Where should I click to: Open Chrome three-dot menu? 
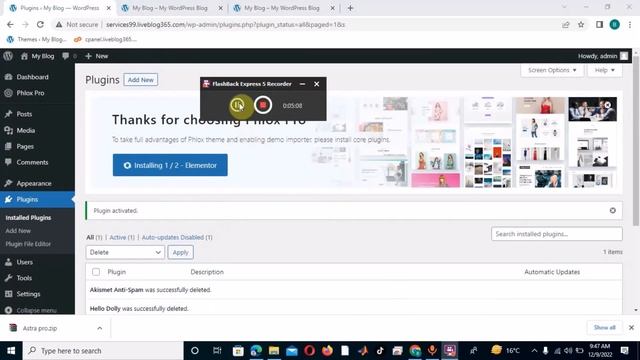(630, 24)
